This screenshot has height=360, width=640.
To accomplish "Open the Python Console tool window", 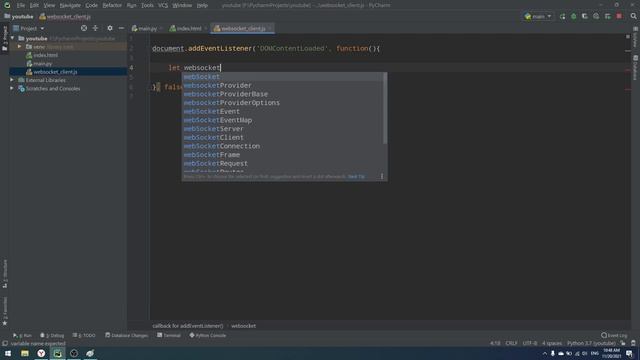I will (207, 335).
